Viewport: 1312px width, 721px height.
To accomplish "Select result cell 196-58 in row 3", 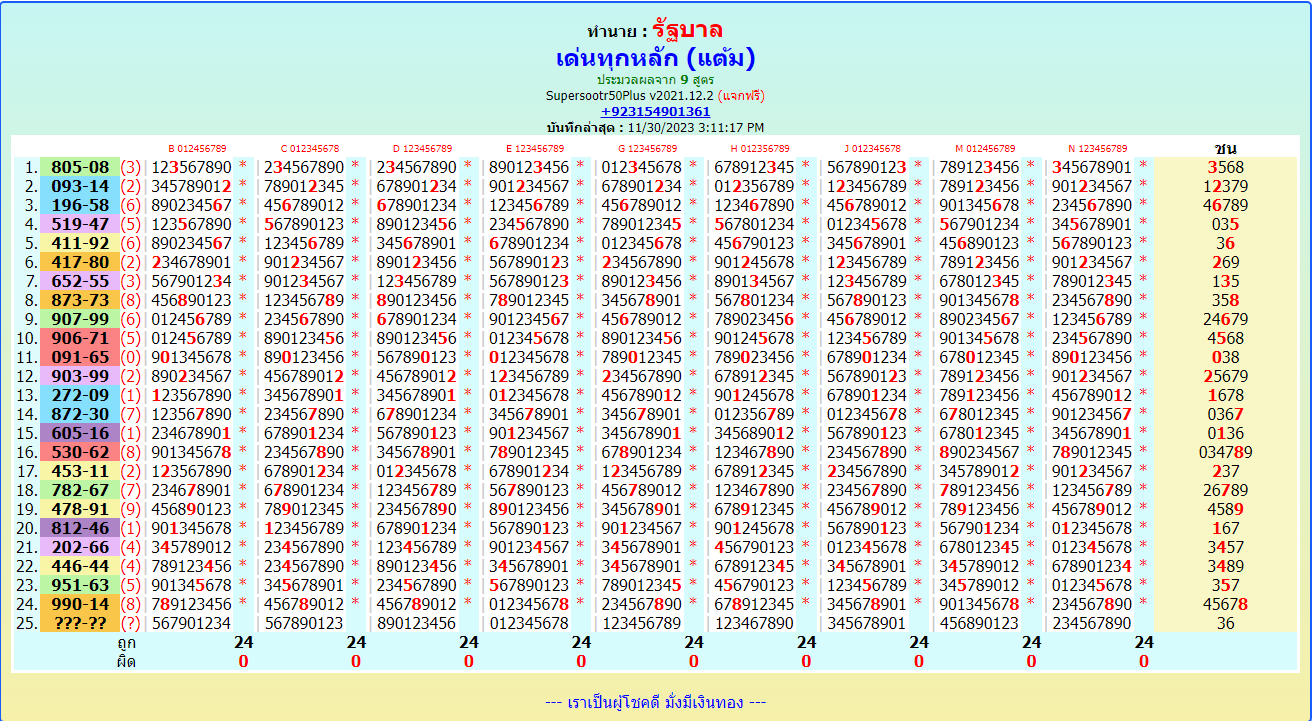I will [80, 205].
